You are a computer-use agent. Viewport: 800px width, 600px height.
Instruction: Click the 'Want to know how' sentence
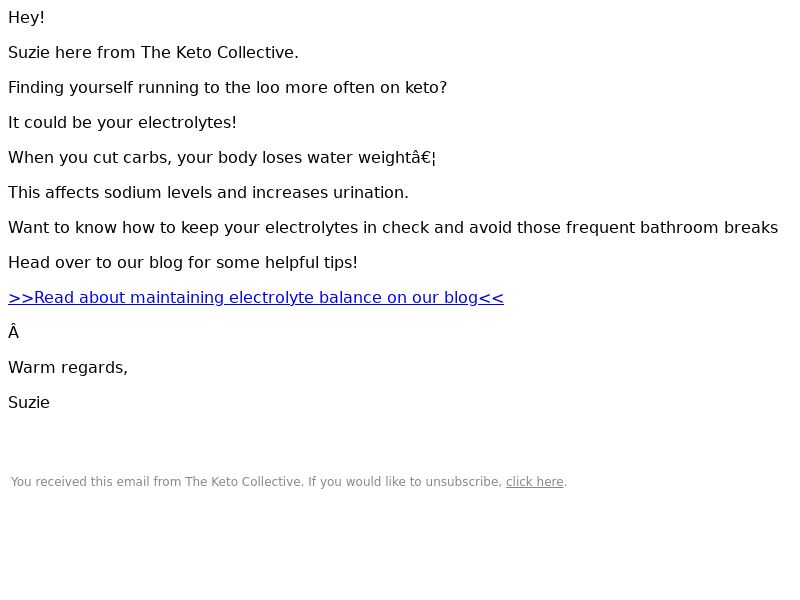pyautogui.click(x=392, y=228)
